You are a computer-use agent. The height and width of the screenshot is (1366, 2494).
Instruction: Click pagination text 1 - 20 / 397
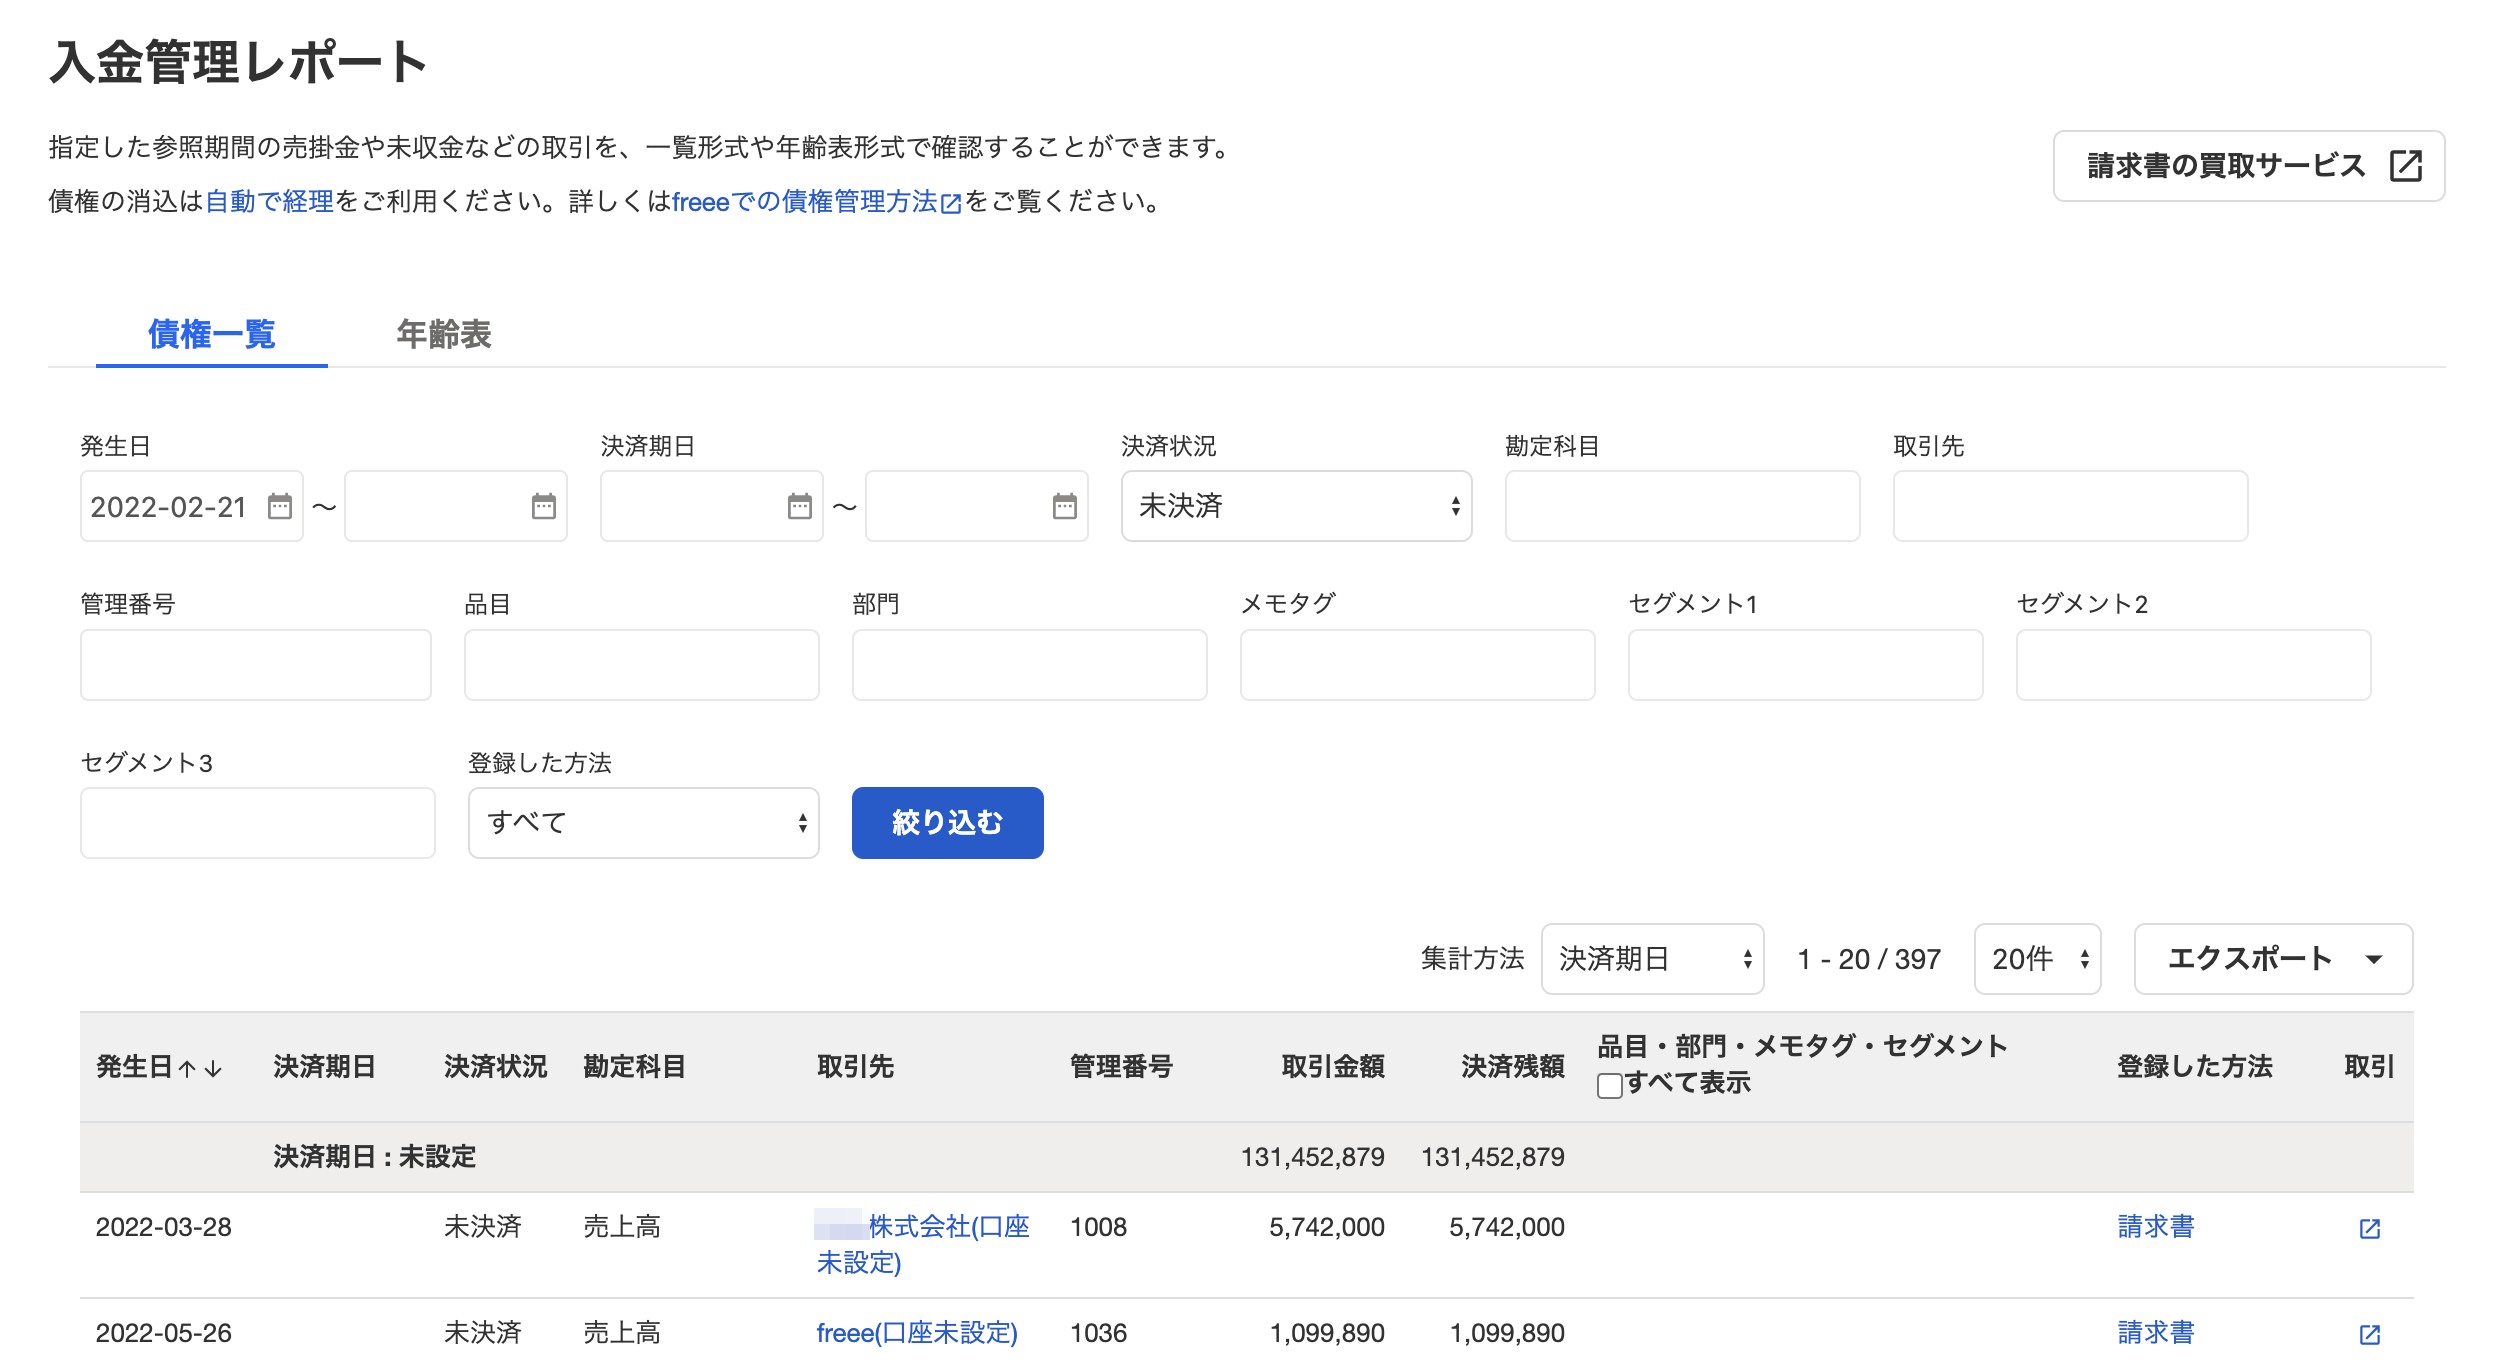1868,959
